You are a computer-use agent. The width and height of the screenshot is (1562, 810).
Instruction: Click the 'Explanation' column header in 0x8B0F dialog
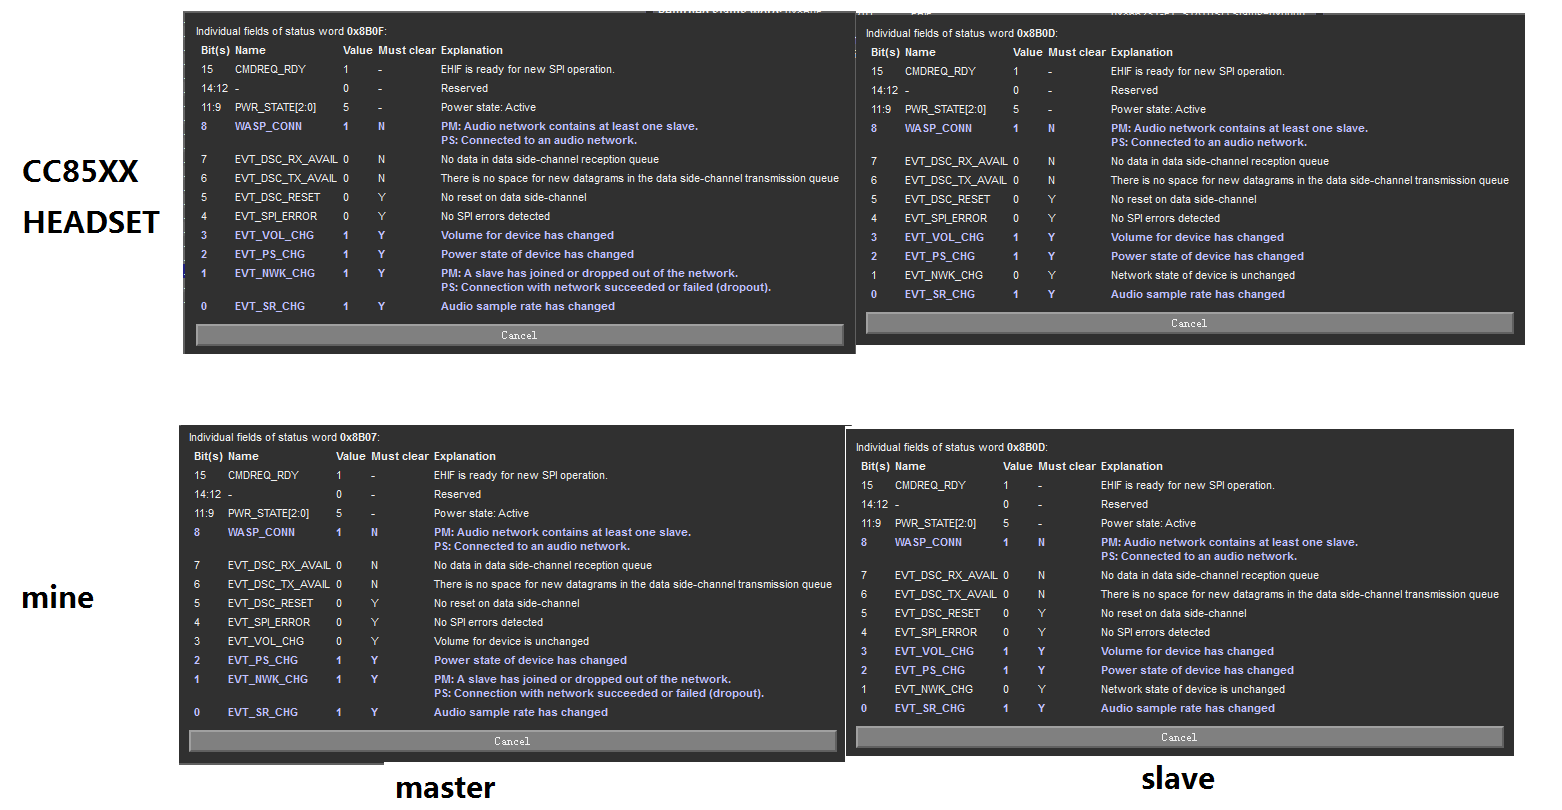click(x=472, y=51)
